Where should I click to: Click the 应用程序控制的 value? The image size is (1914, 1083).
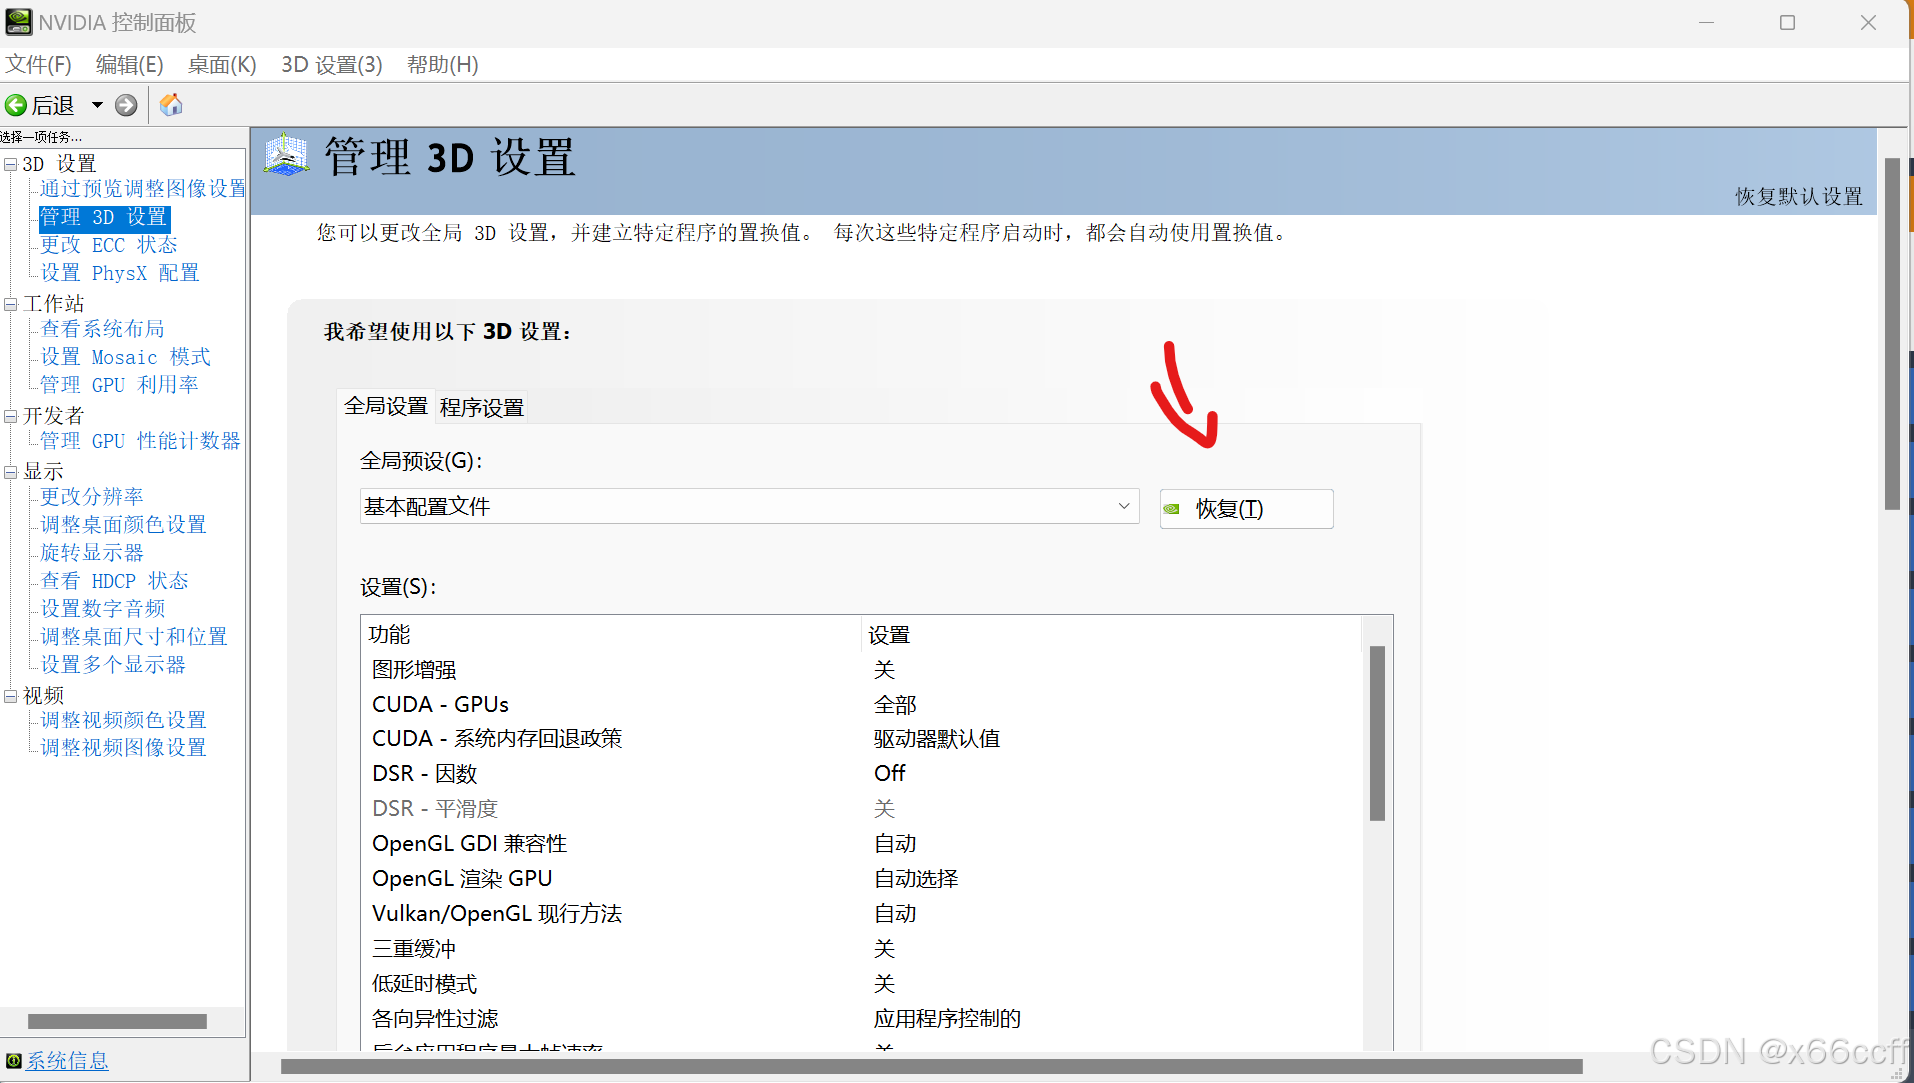947,1019
